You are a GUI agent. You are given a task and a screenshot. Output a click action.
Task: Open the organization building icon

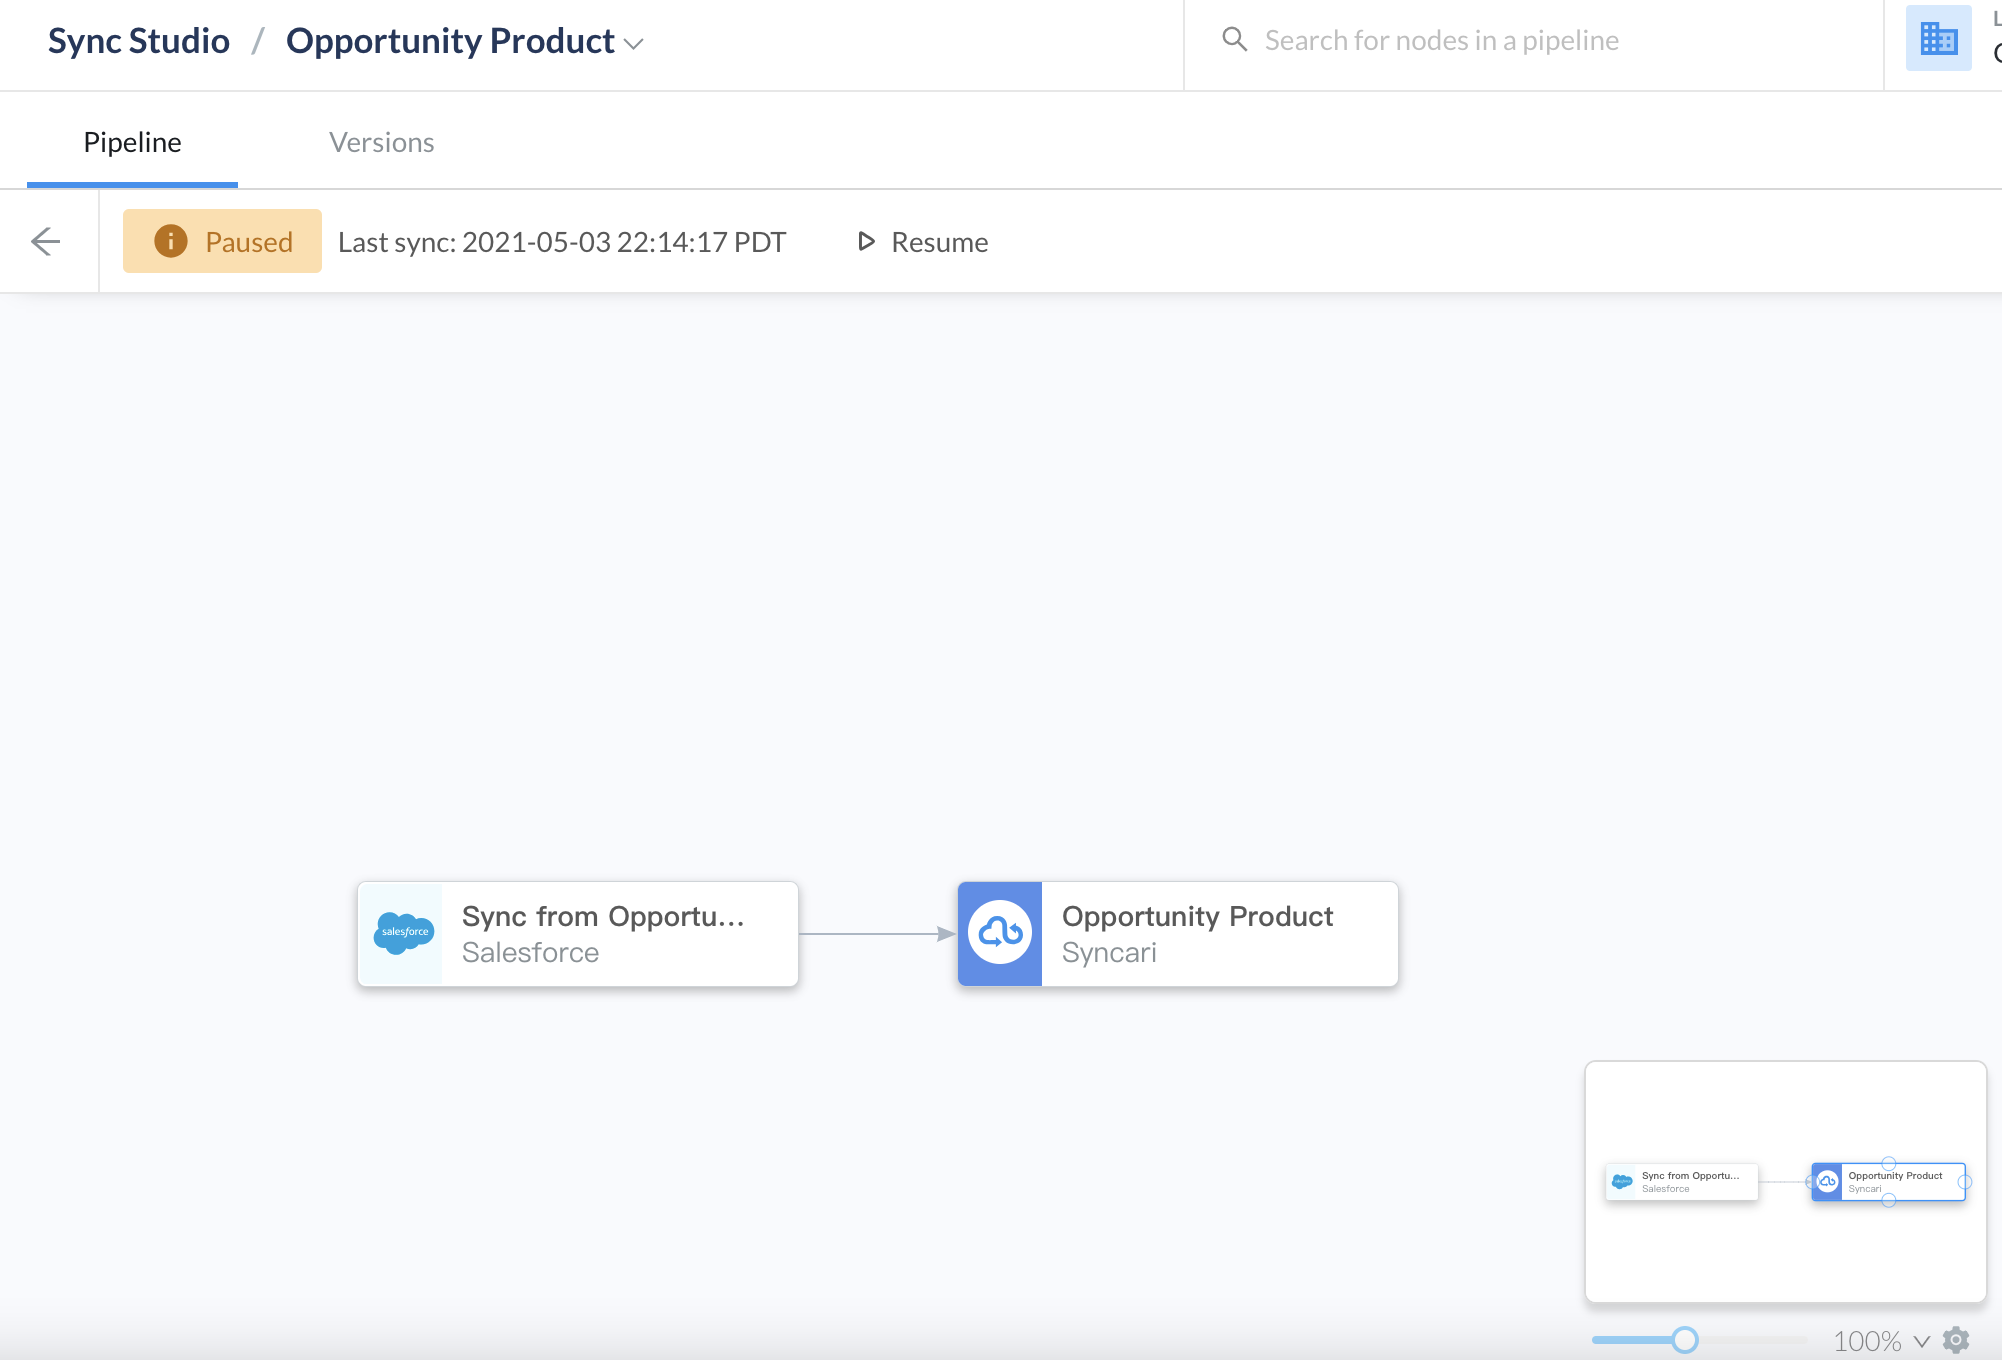click(x=1938, y=39)
